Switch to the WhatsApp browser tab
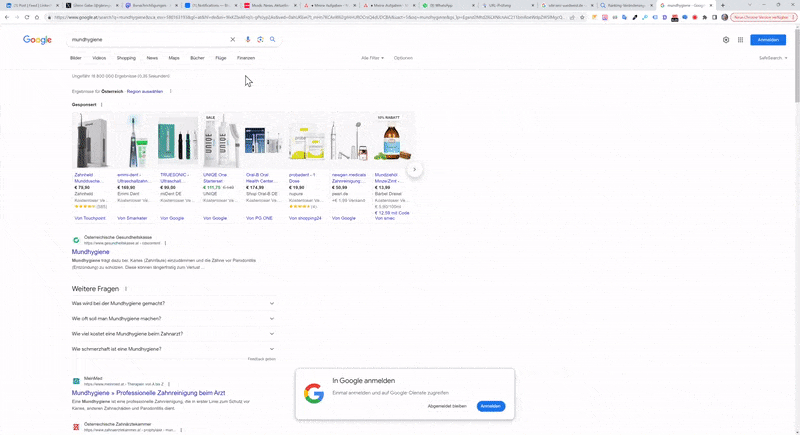Image resolution: width=800 pixels, height=435 pixels. pos(448,5)
